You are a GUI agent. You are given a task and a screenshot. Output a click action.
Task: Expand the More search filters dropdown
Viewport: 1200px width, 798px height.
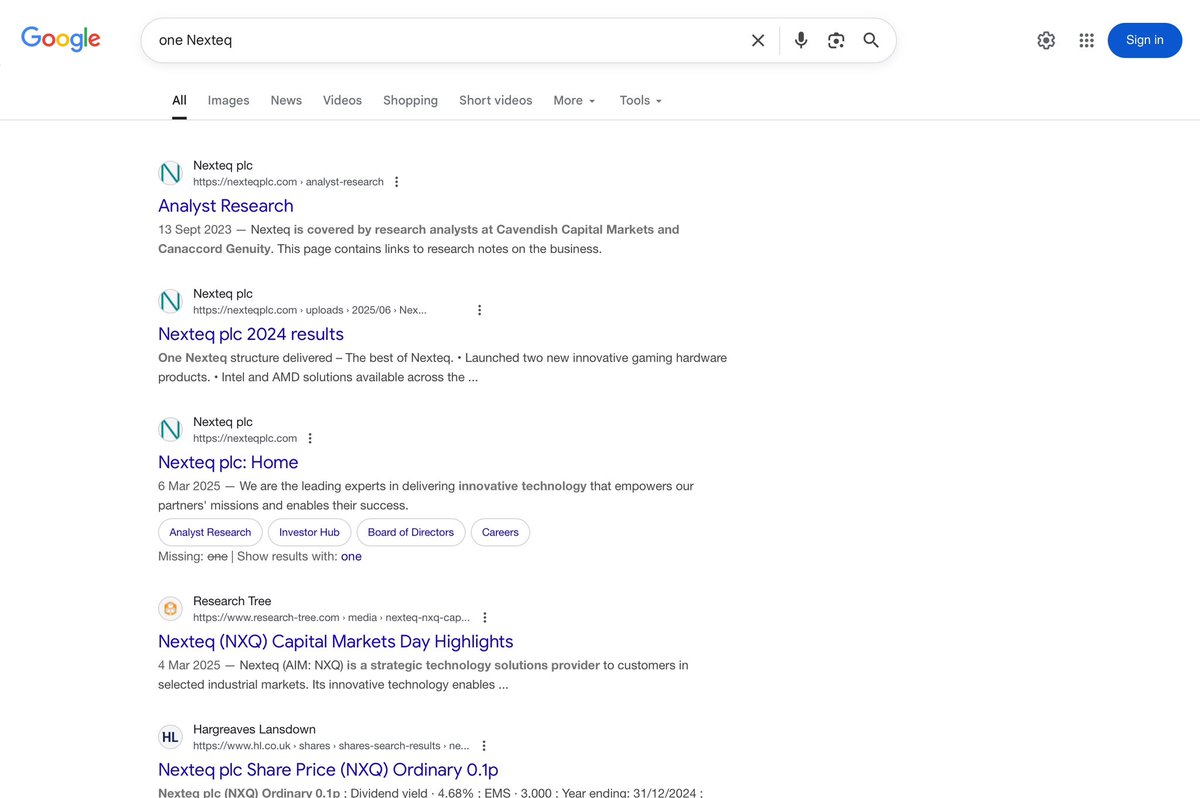click(x=574, y=100)
